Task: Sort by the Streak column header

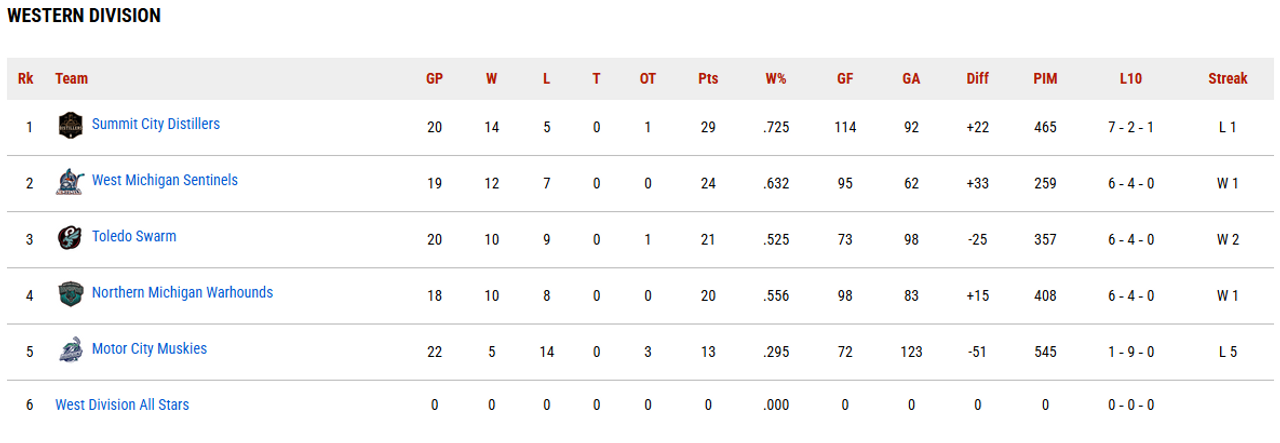Action: click(1227, 79)
